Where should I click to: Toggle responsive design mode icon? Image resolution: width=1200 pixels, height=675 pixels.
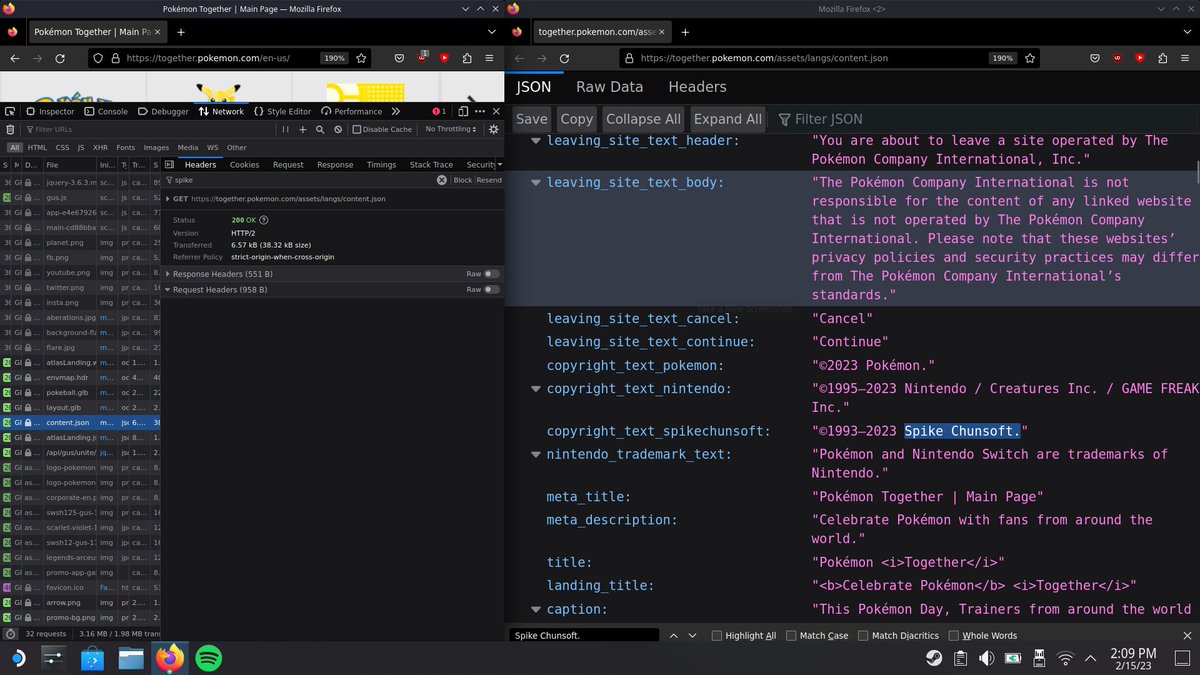(x=464, y=111)
